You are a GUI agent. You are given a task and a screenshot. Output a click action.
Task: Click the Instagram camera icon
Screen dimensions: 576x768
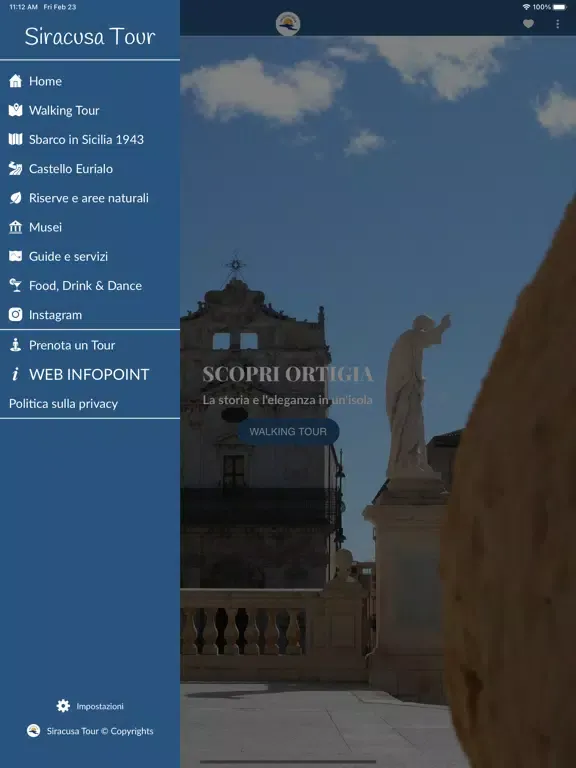(16, 314)
